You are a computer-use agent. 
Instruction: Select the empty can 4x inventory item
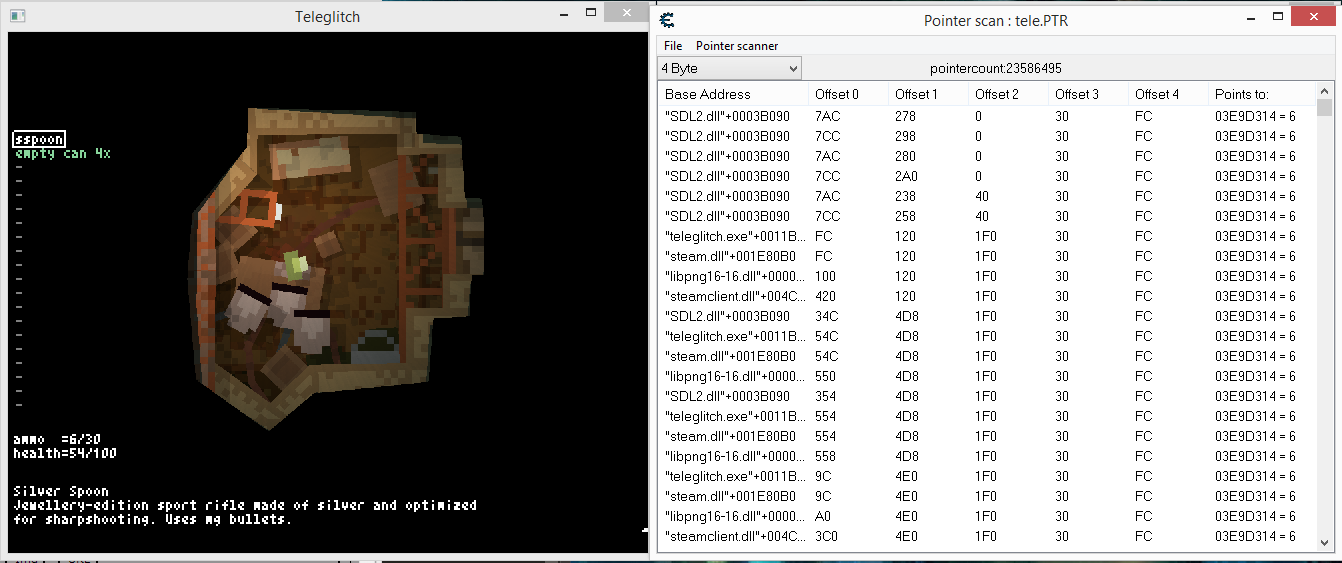click(x=62, y=154)
